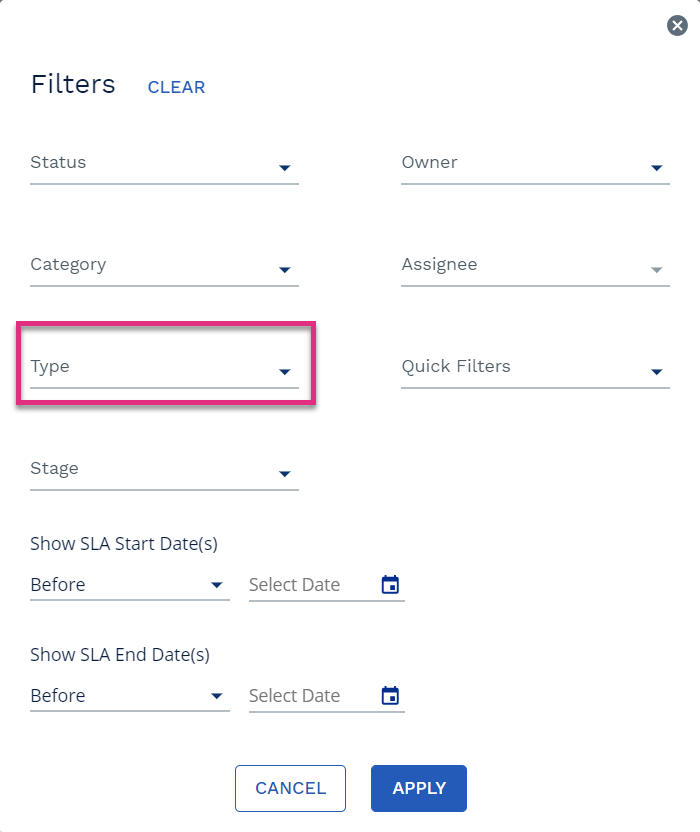Click the Status dropdown arrow

tap(285, 168)
